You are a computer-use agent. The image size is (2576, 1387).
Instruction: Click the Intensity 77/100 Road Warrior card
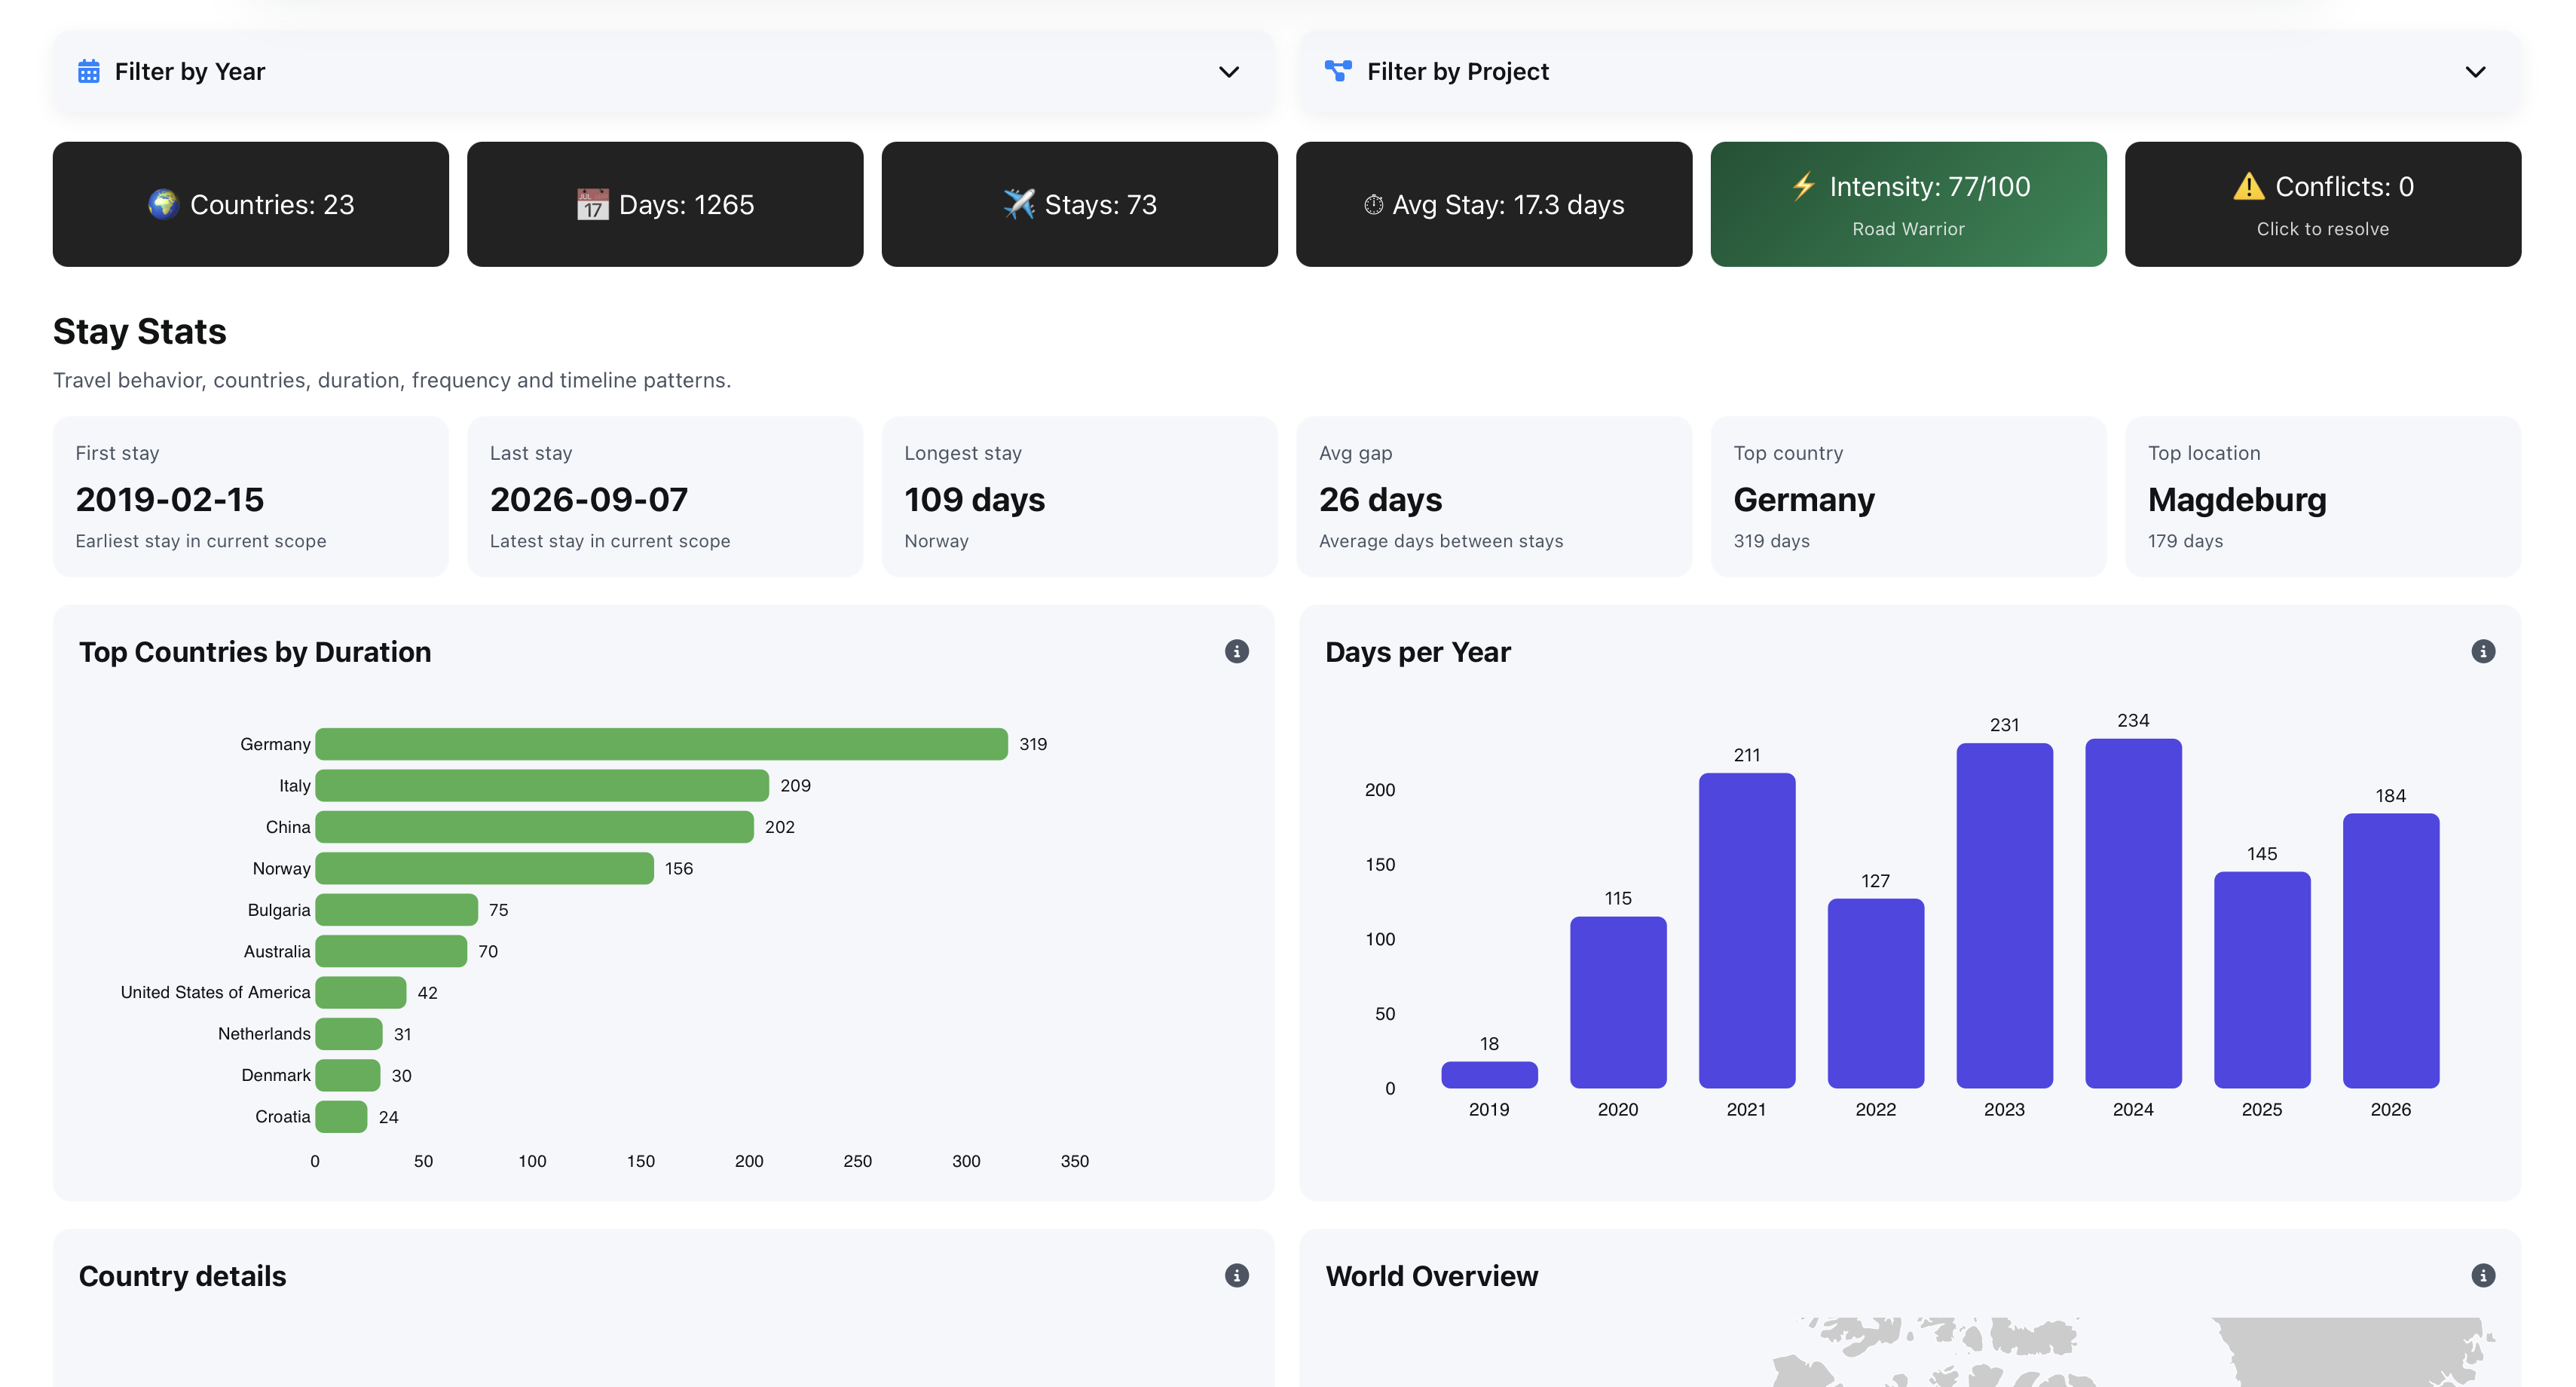[x=1908, y=203]
